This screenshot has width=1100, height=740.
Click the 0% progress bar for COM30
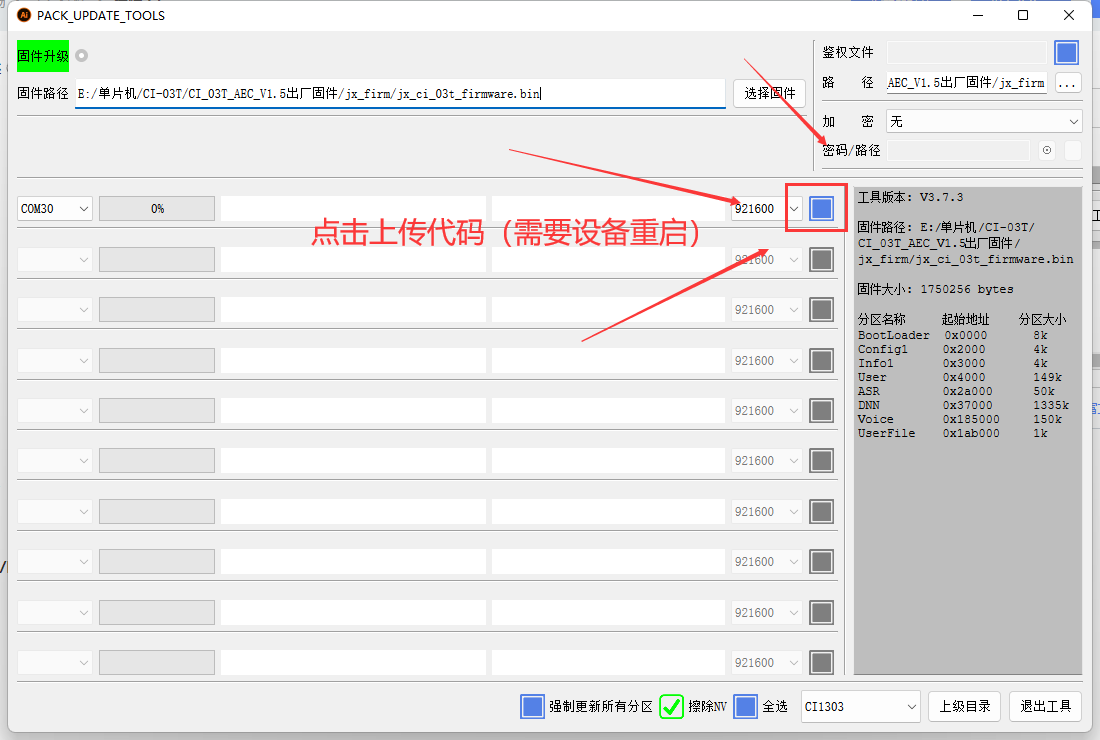coord(157,208)
